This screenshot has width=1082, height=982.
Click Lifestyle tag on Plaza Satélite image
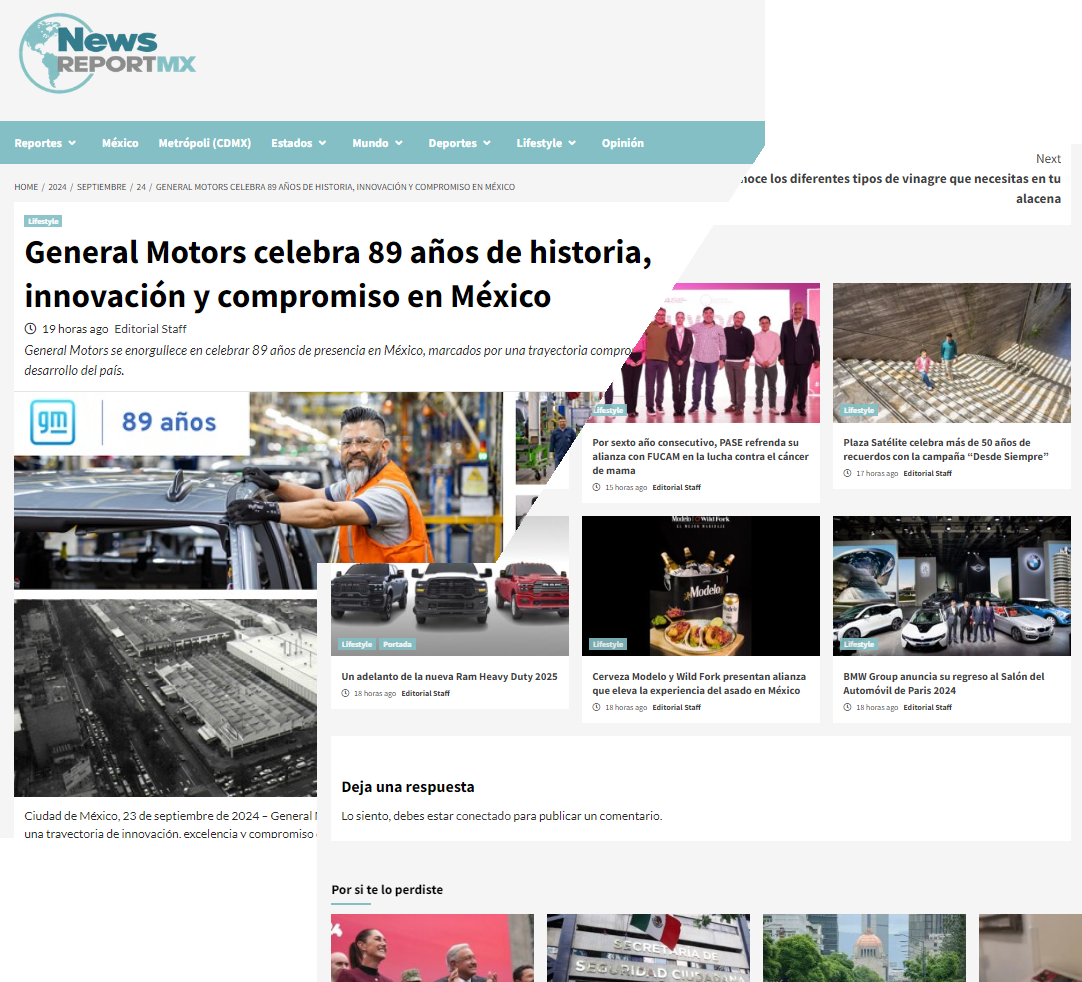(858, 411)
